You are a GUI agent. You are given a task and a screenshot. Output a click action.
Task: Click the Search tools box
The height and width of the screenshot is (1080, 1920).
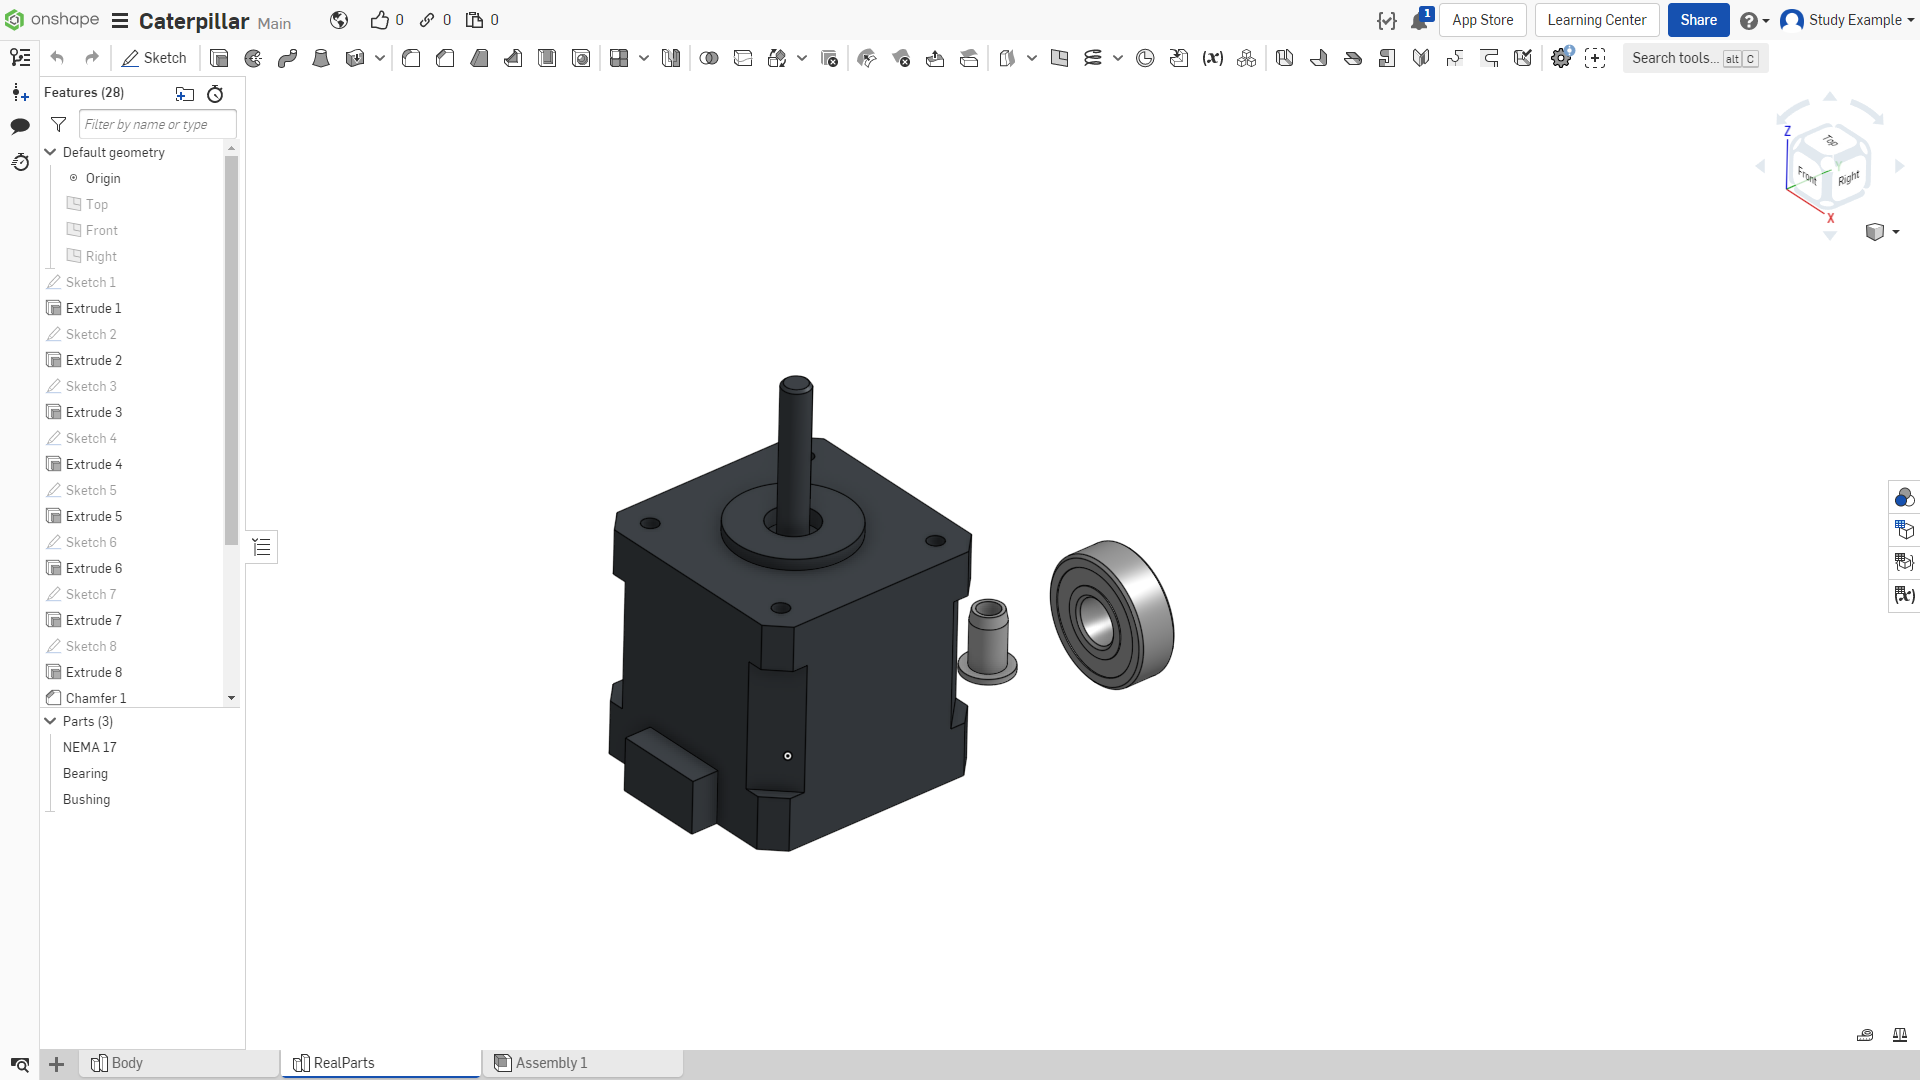(x=1695, y=58)
